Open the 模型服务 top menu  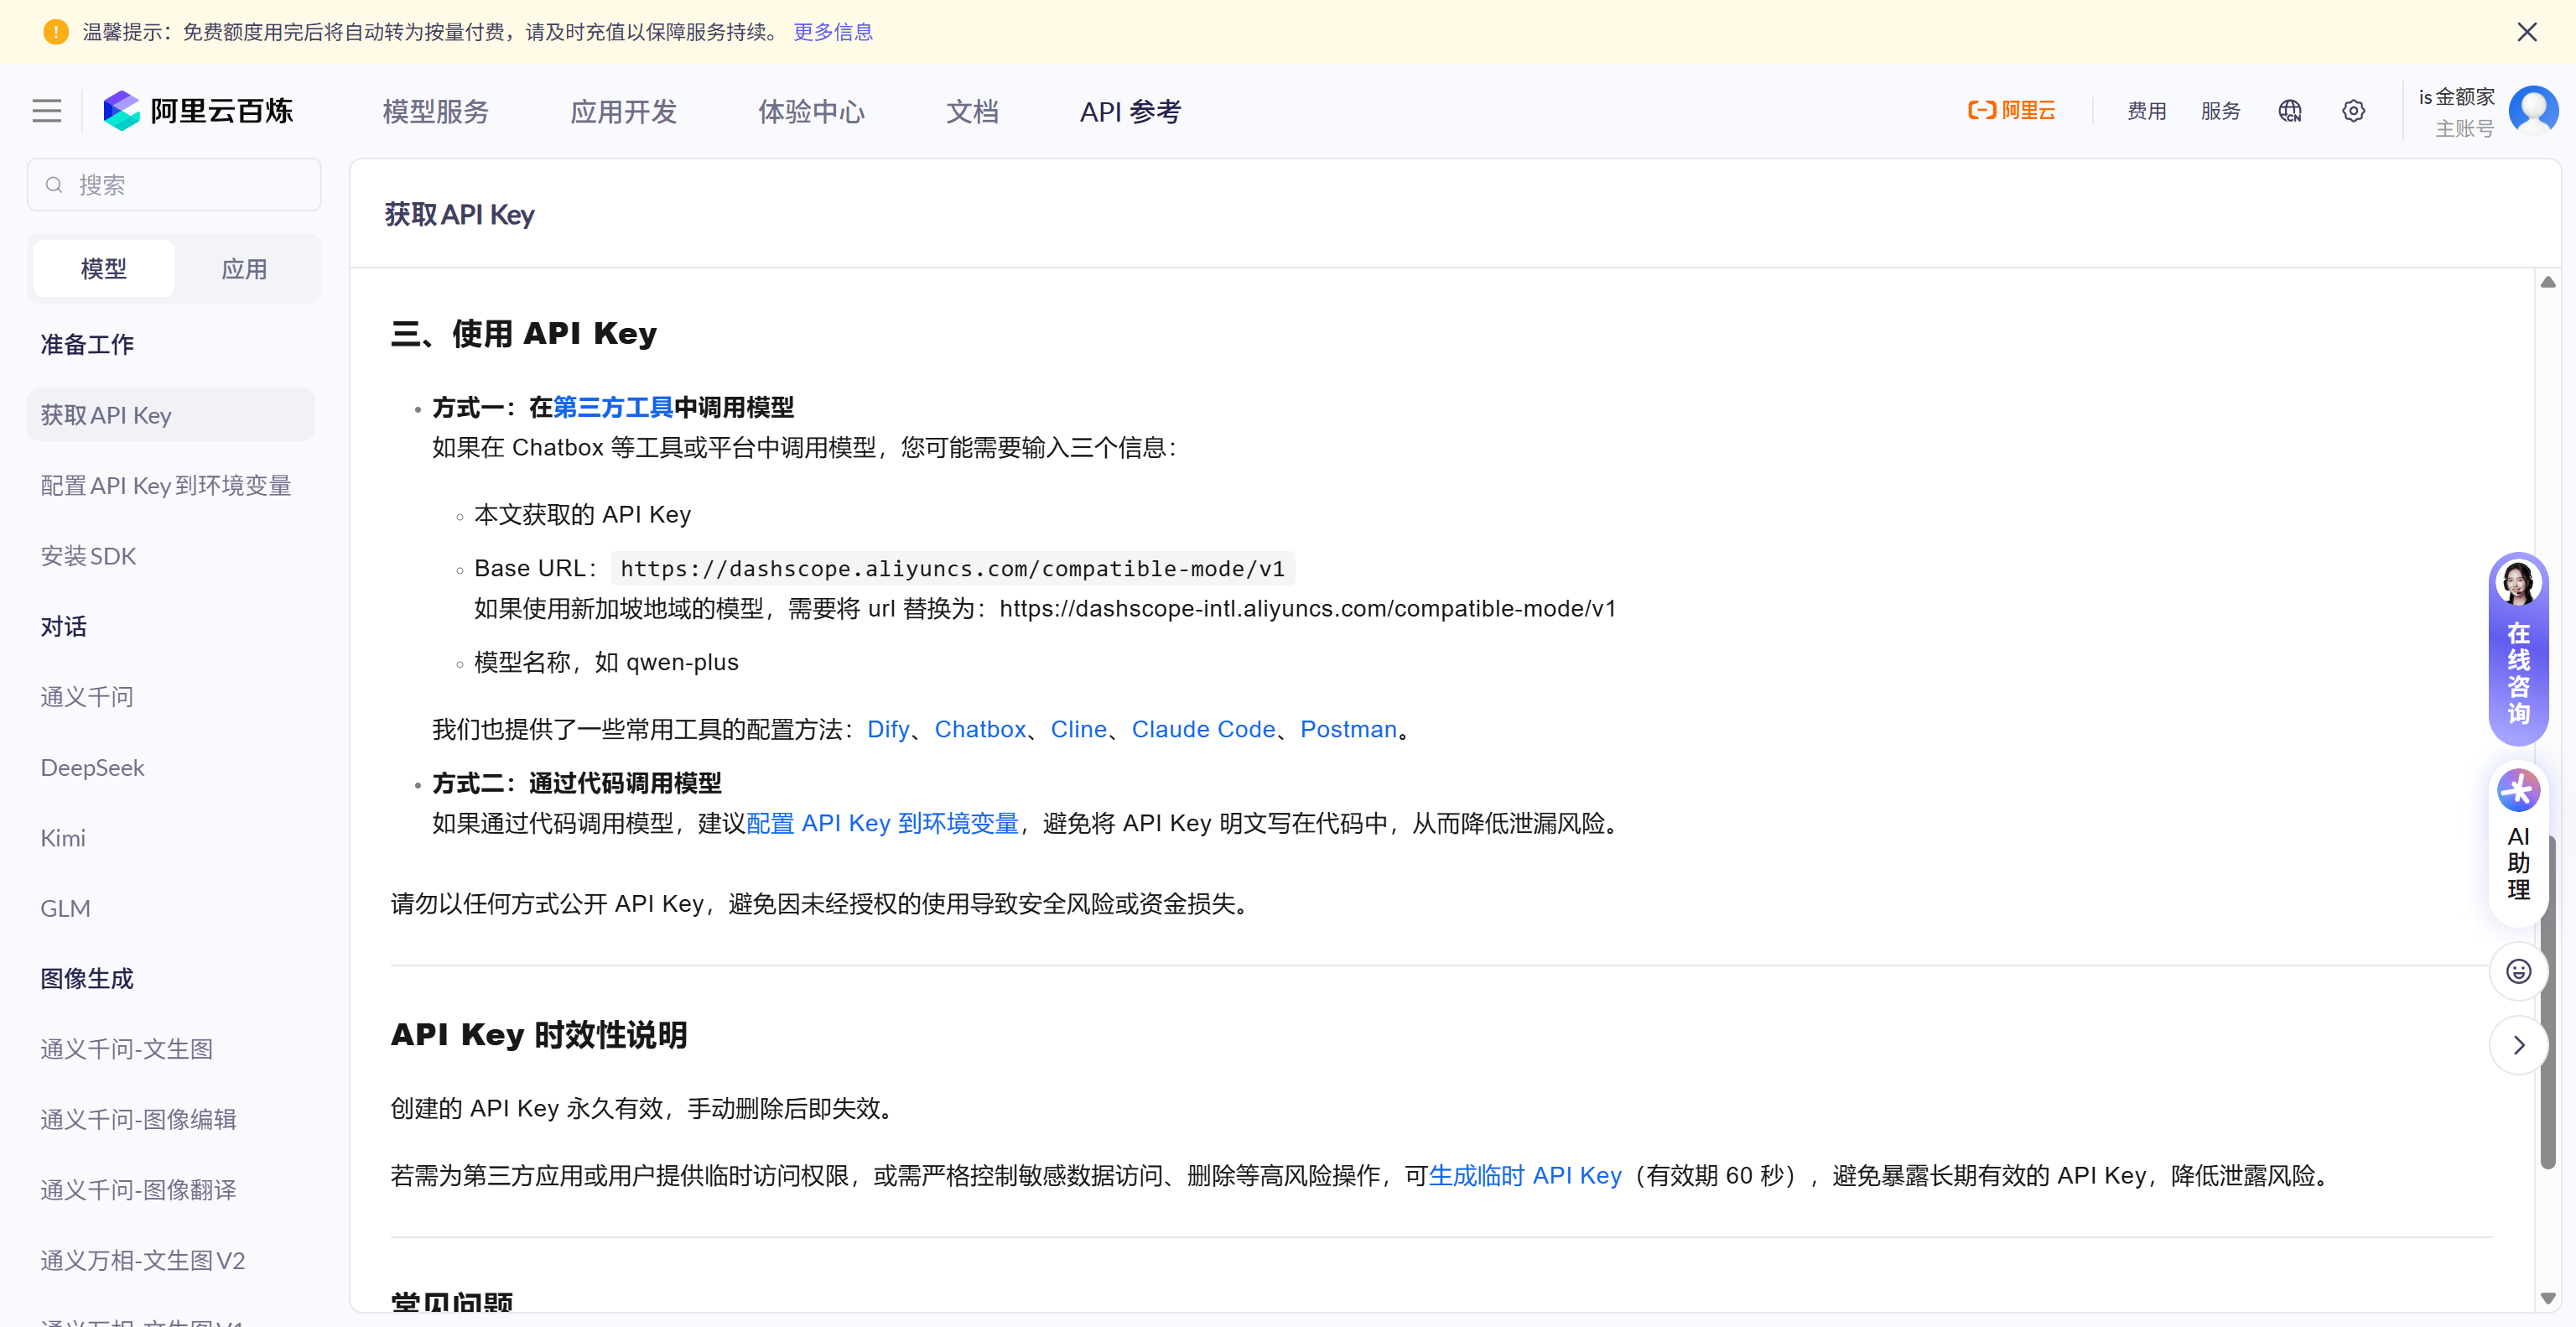[x=435, y=111]
